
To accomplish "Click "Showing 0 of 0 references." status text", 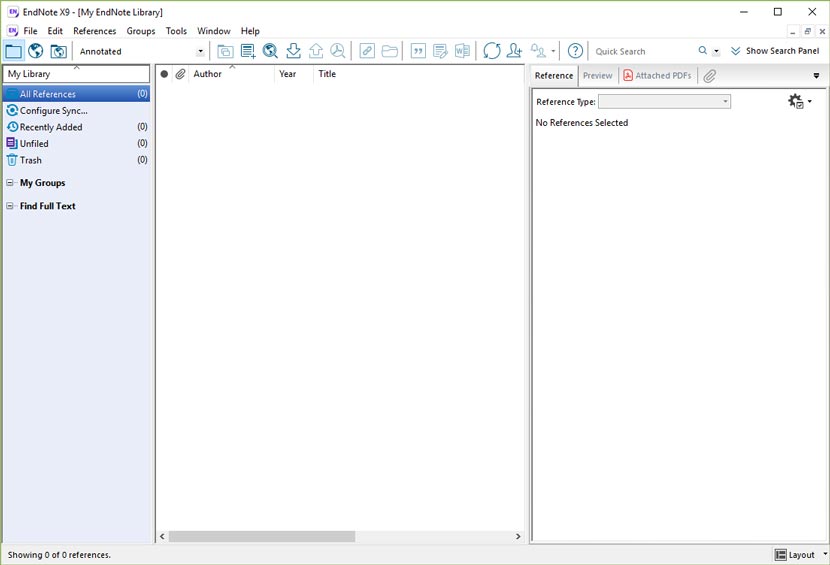I will click(x=59, y=555).
